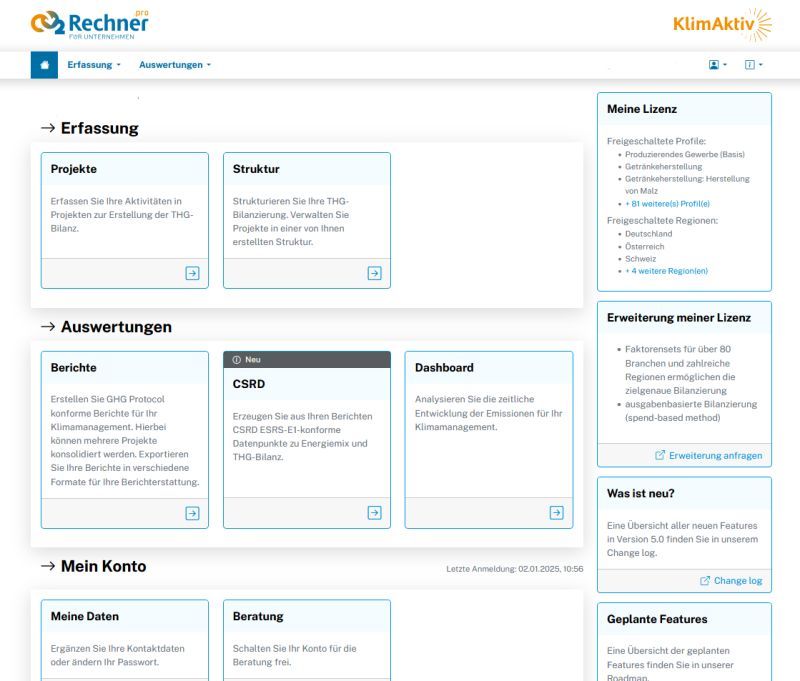Select the Beratung card
Image resolution: width=800 pixels, height=681 pixels.
[306, 638]
